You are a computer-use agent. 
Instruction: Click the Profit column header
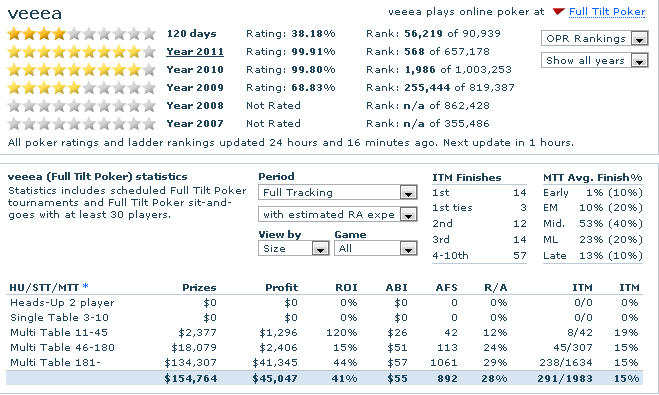tap(281, 287)
